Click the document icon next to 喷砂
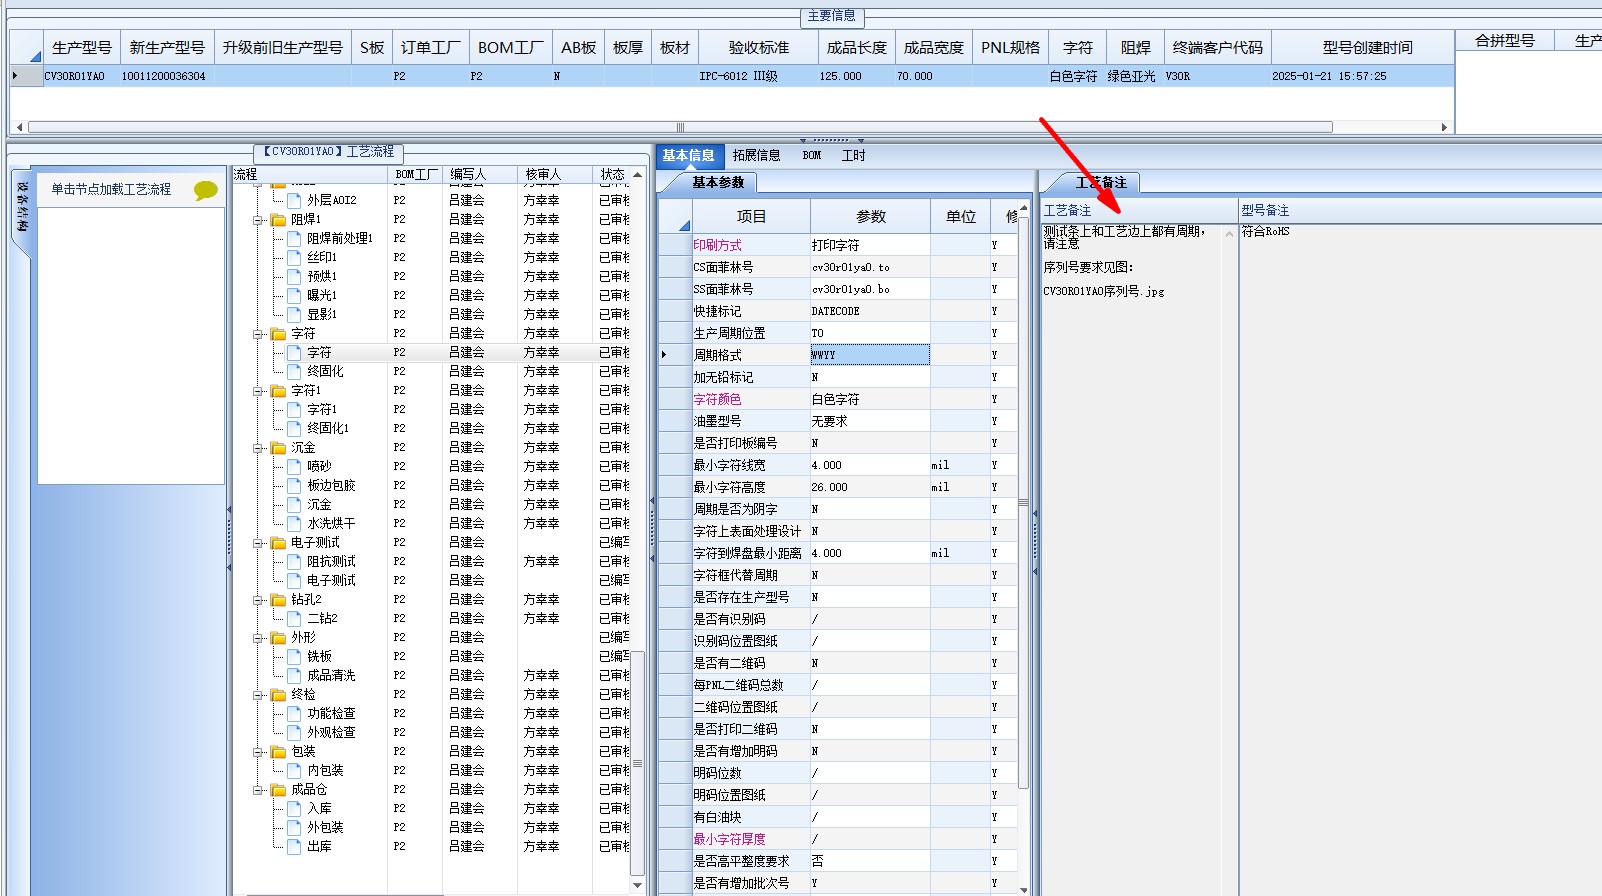This screenshot has width=1602, height=896. click(x=294, y=466)
